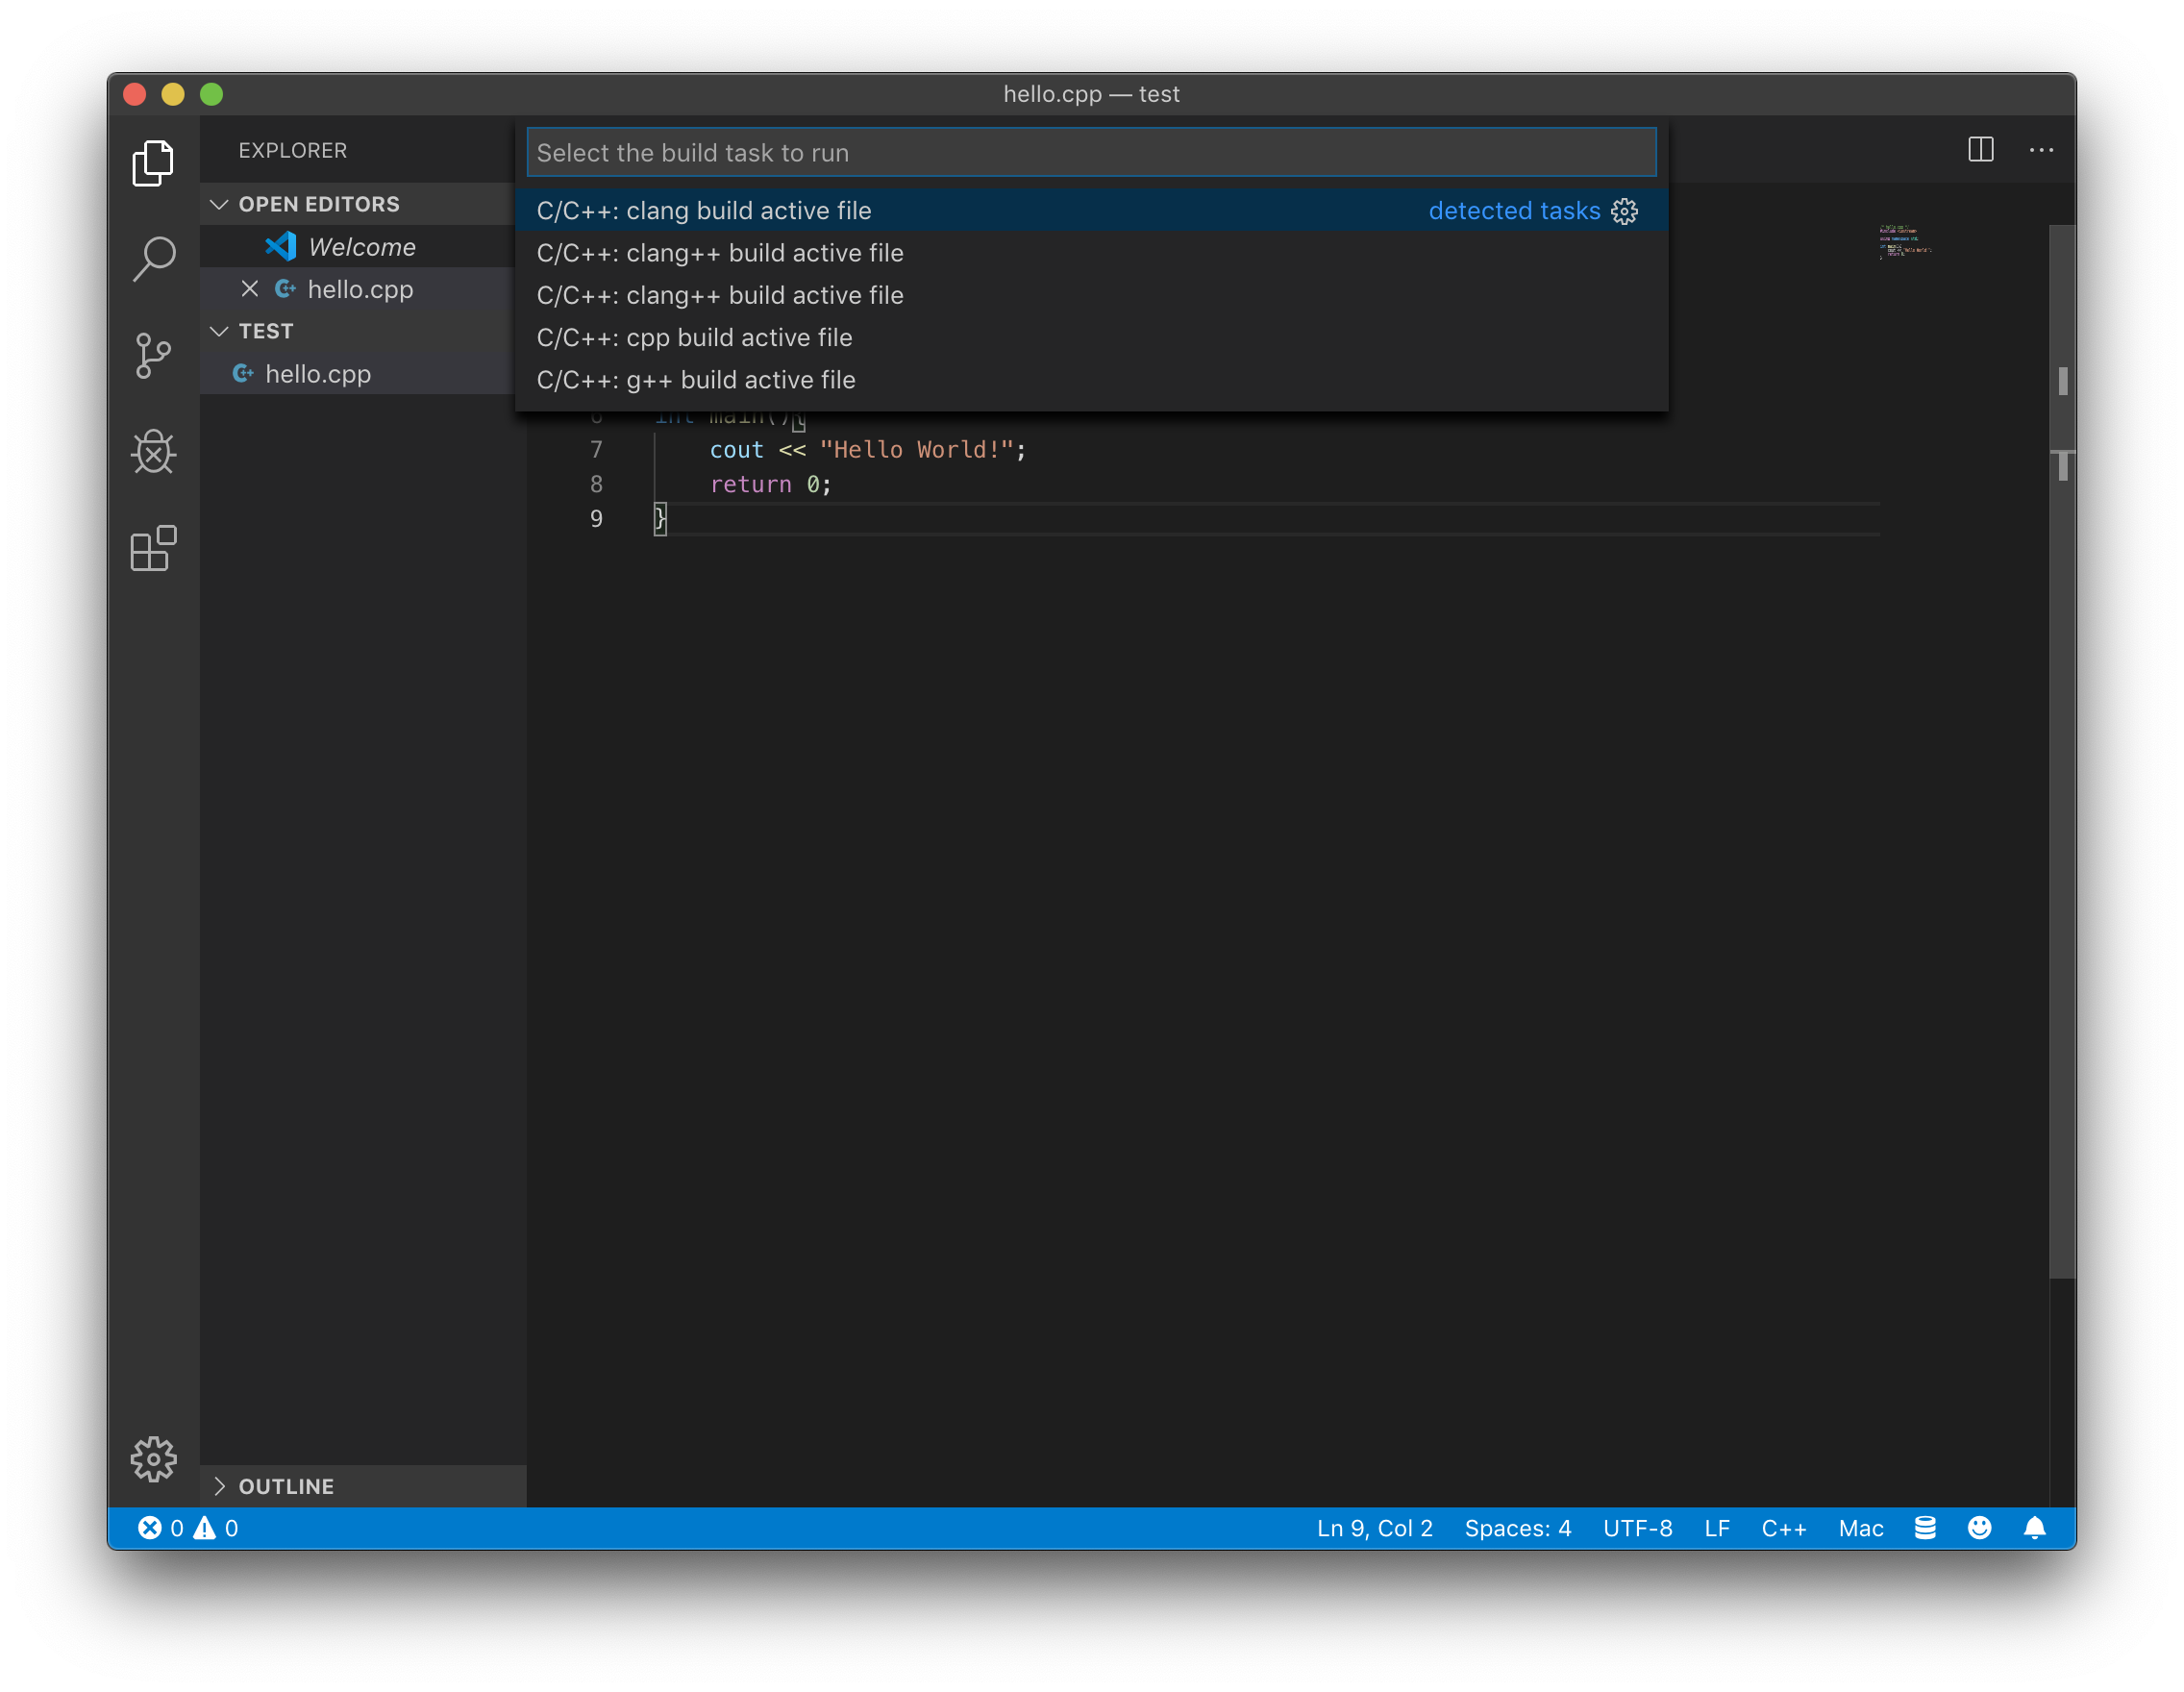
Task: Click the closing brace on line 9
Action: pos(660,518)
